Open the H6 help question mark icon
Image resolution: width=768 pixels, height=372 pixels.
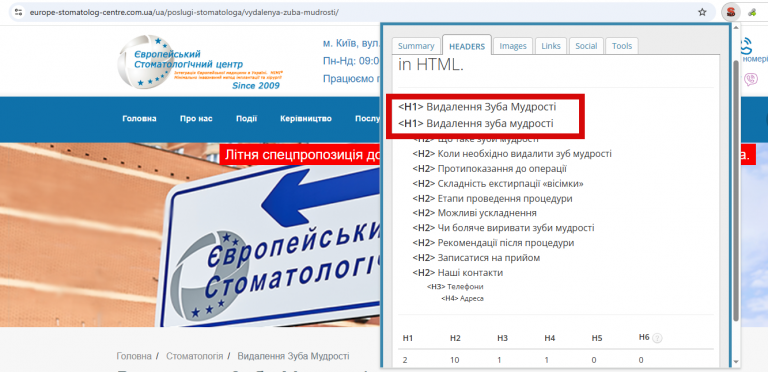[657, 338]
